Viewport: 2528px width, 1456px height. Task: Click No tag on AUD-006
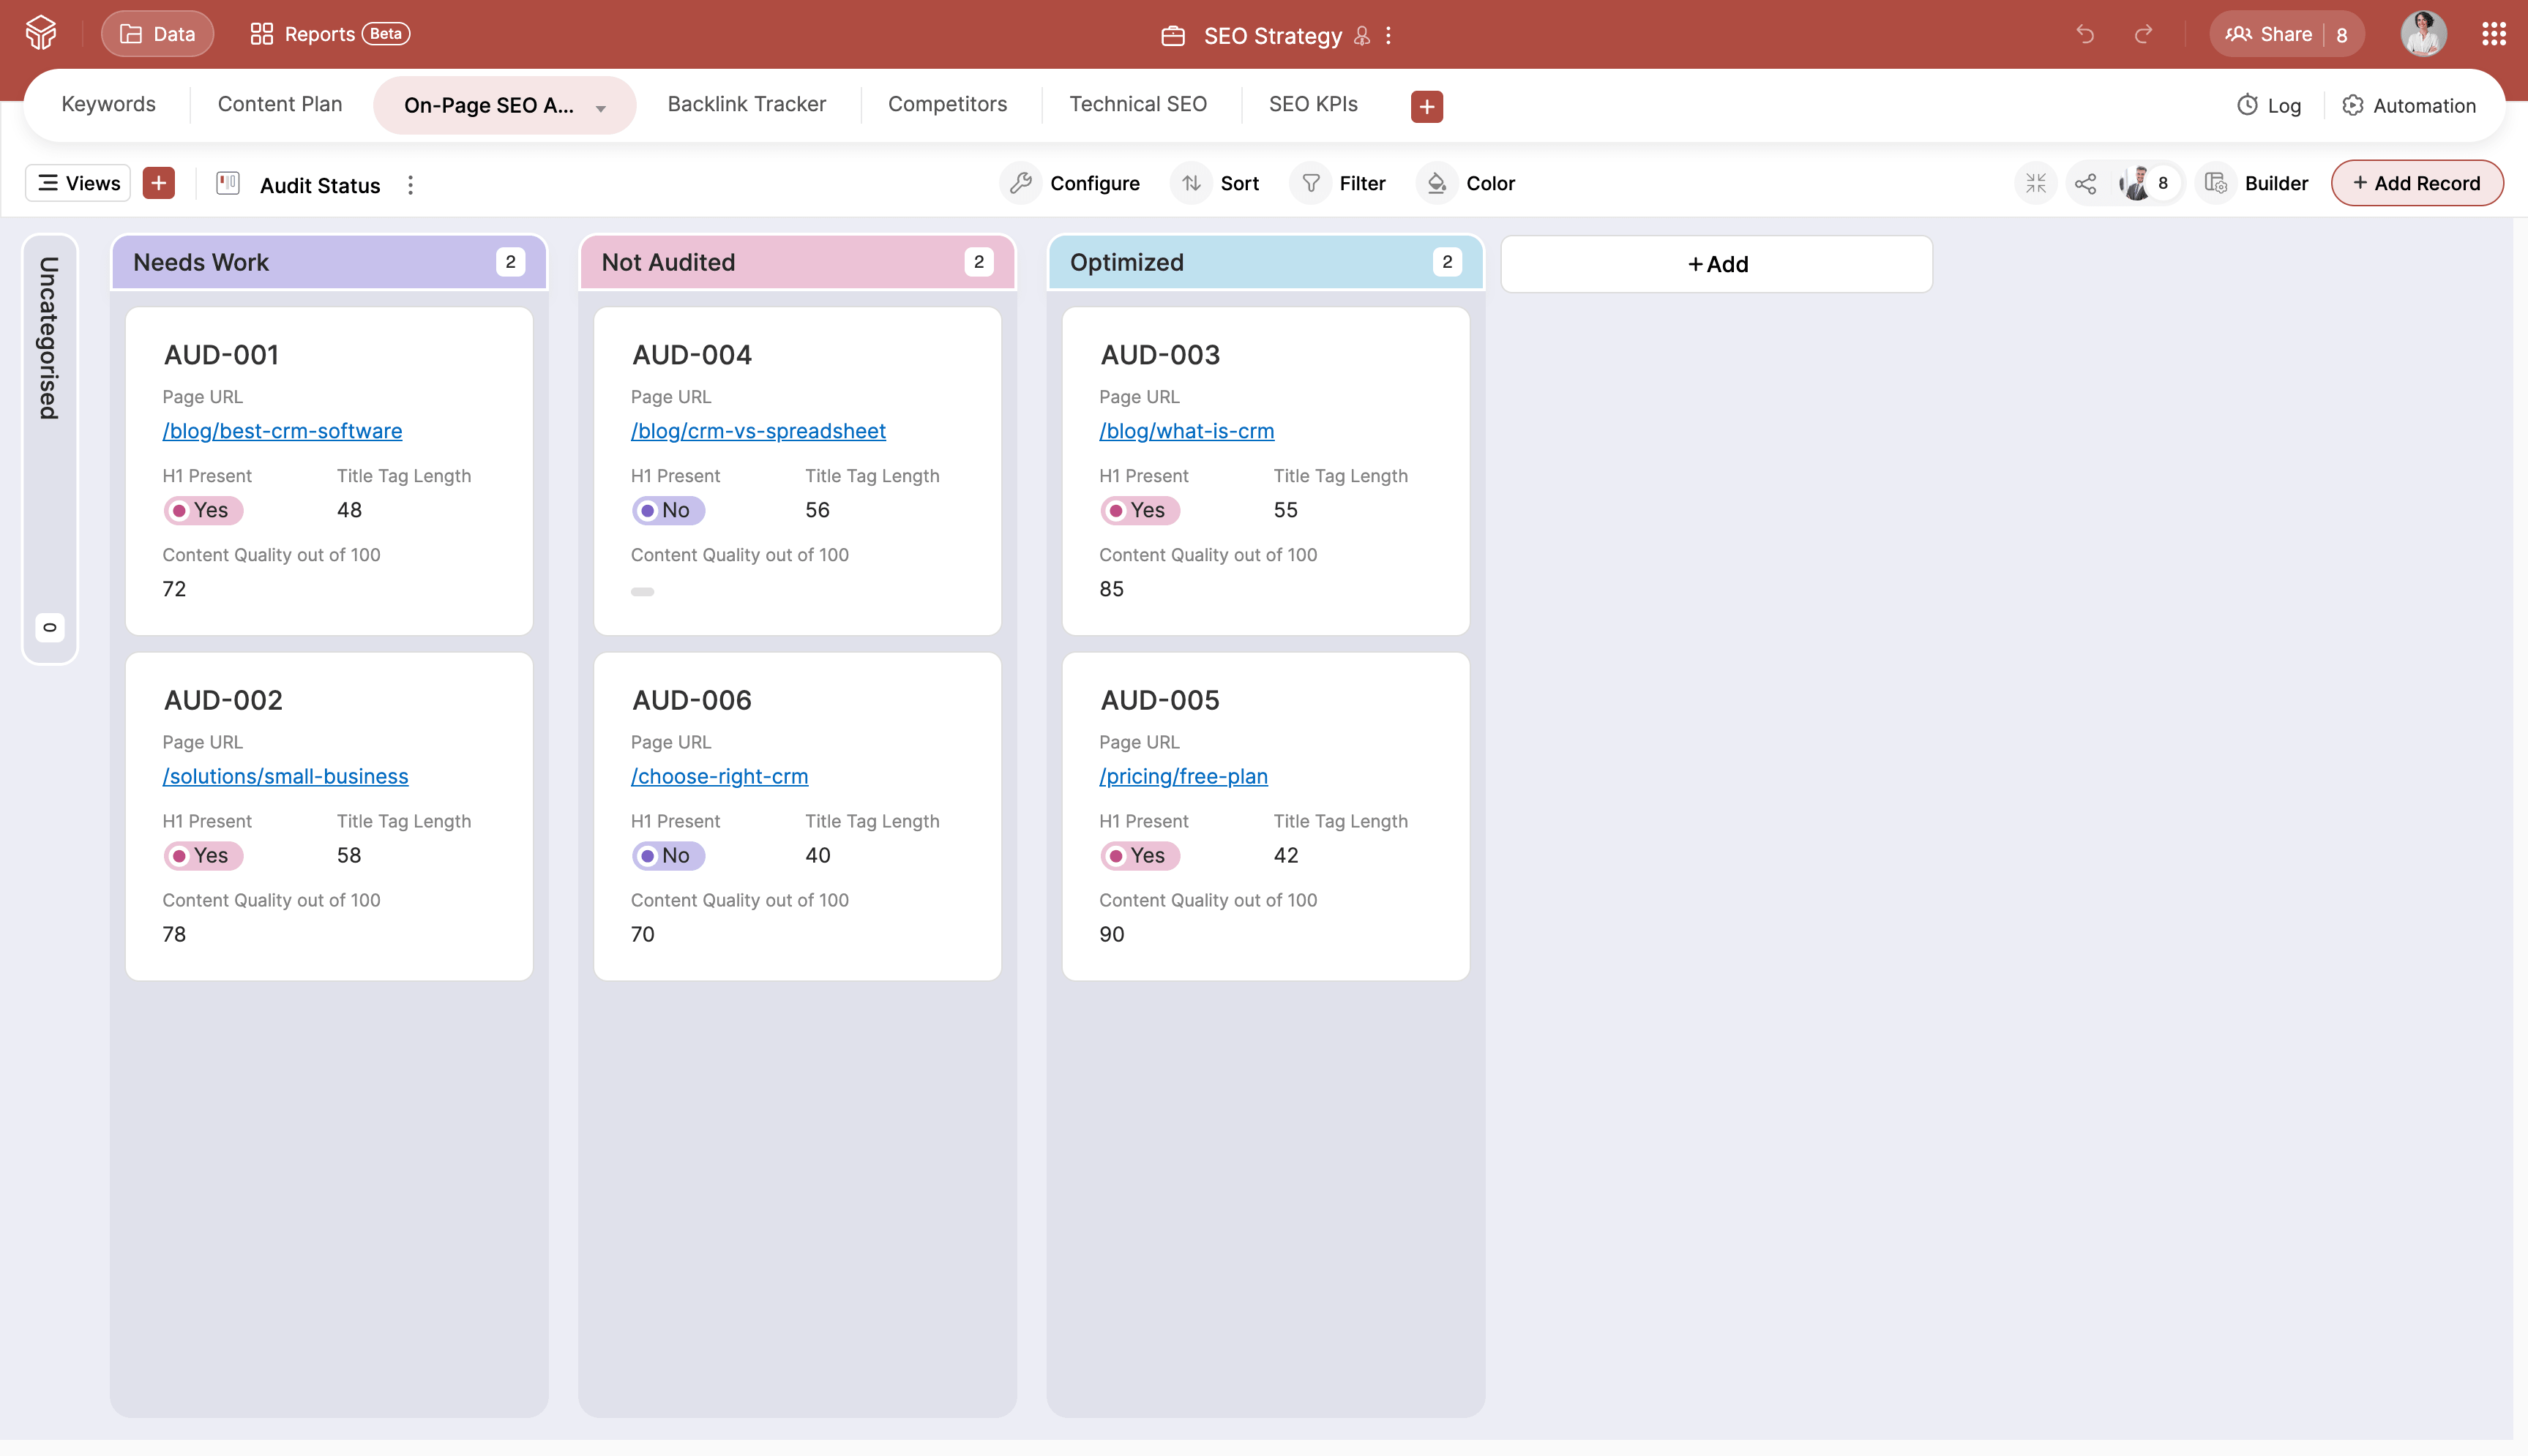pos(668,855)
